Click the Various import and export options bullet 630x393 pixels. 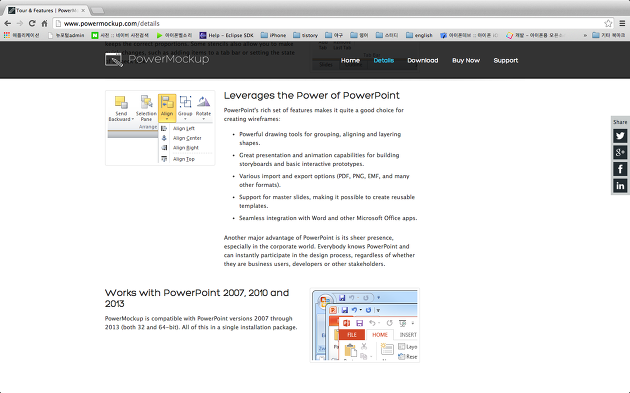[x=324, y=180]
